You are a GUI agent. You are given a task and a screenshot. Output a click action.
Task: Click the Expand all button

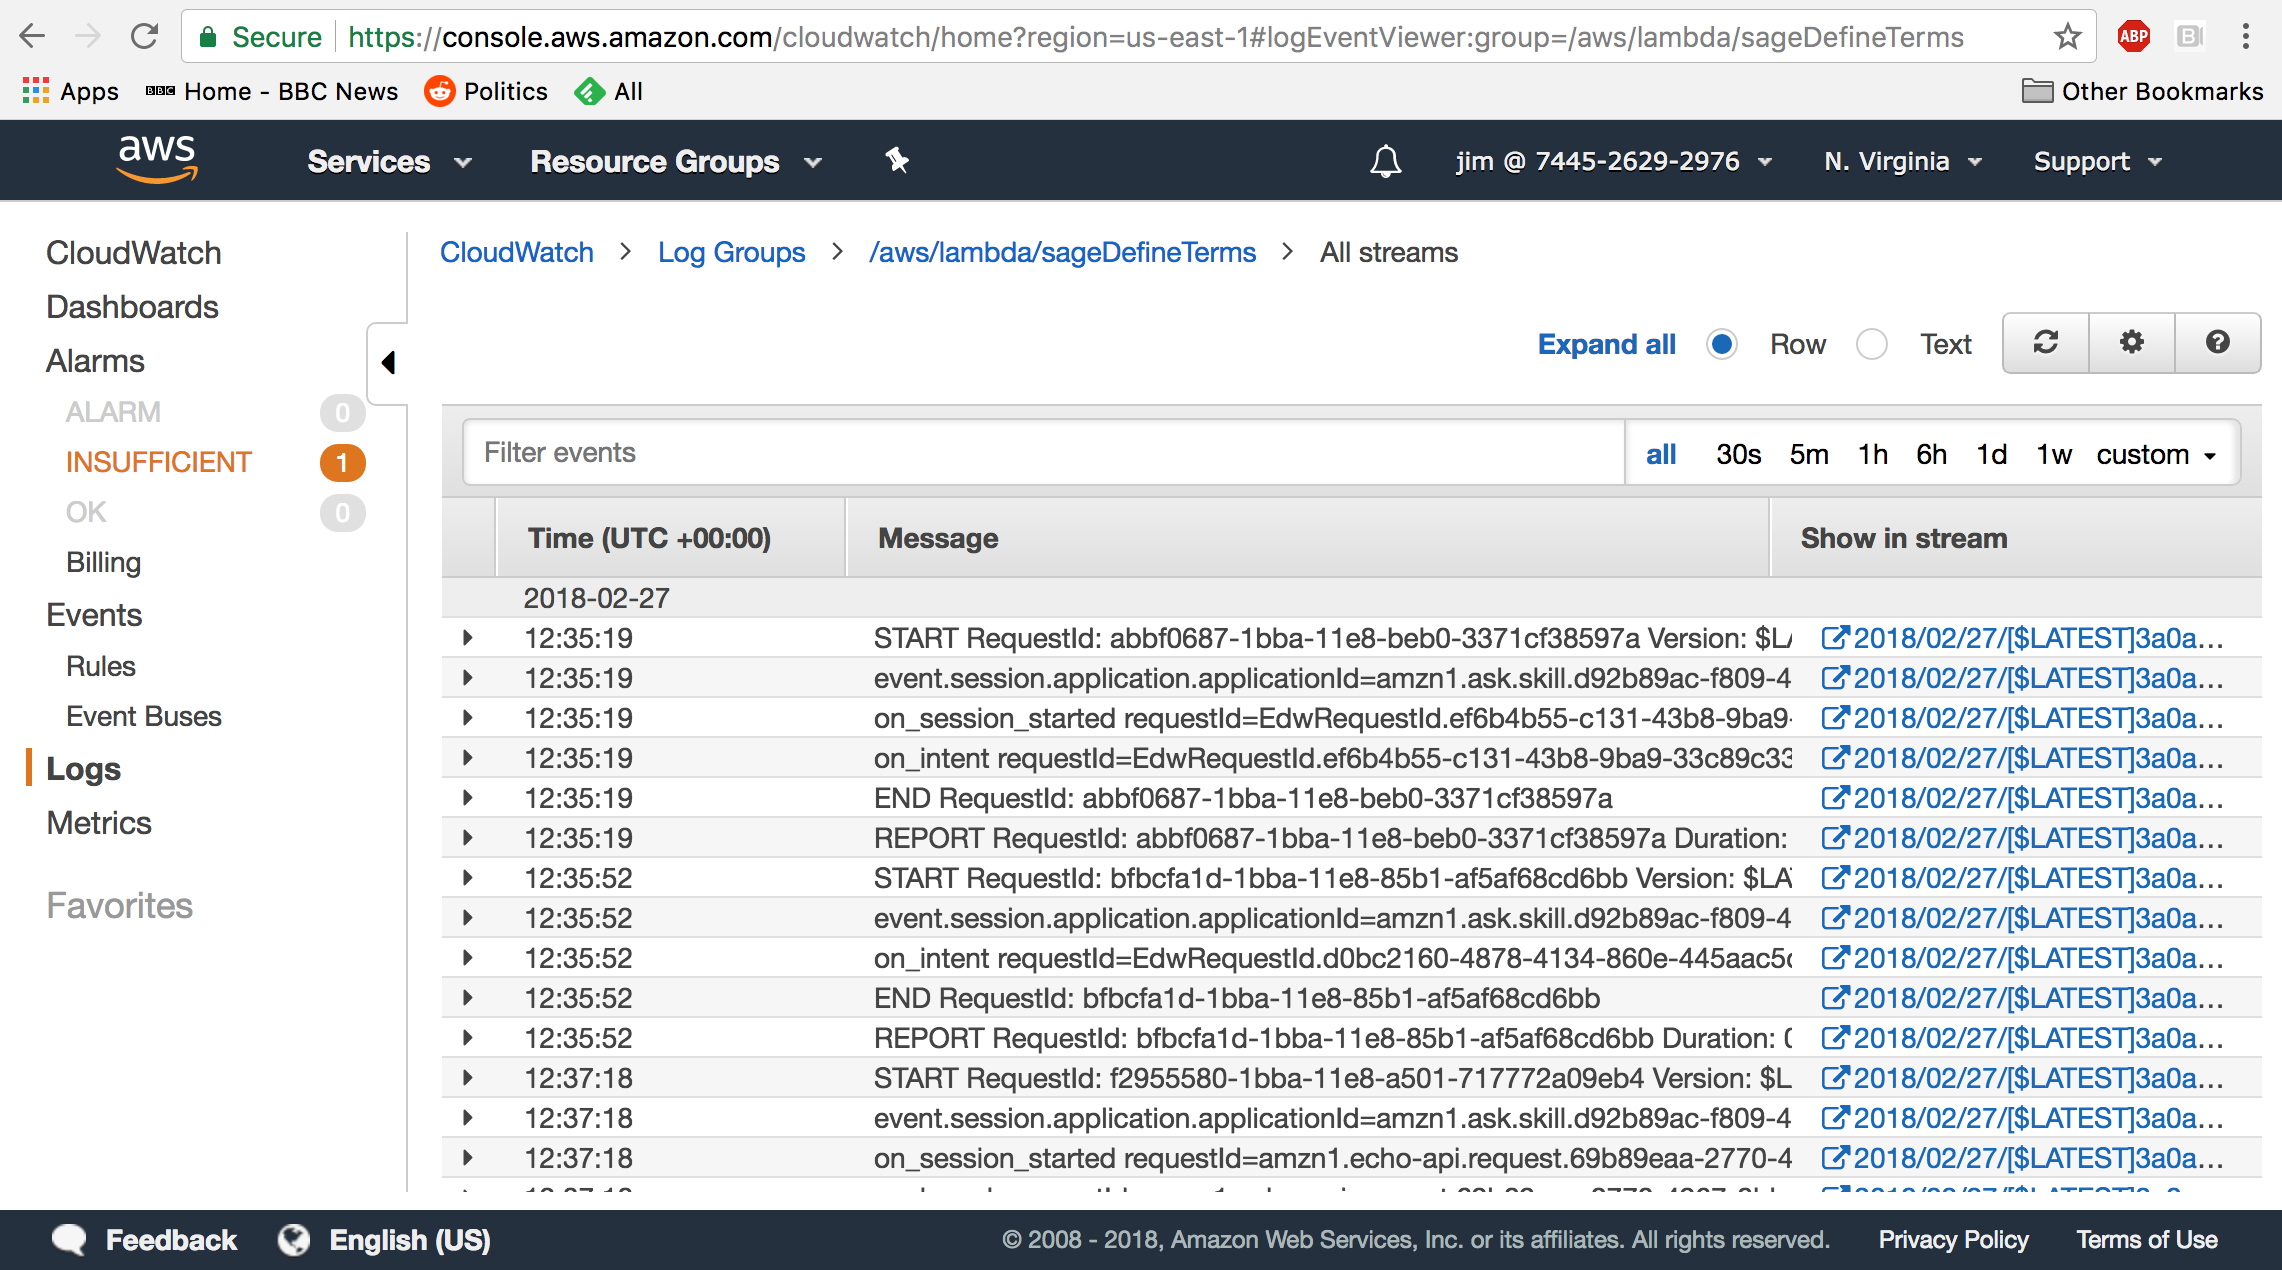point(1606,344)
